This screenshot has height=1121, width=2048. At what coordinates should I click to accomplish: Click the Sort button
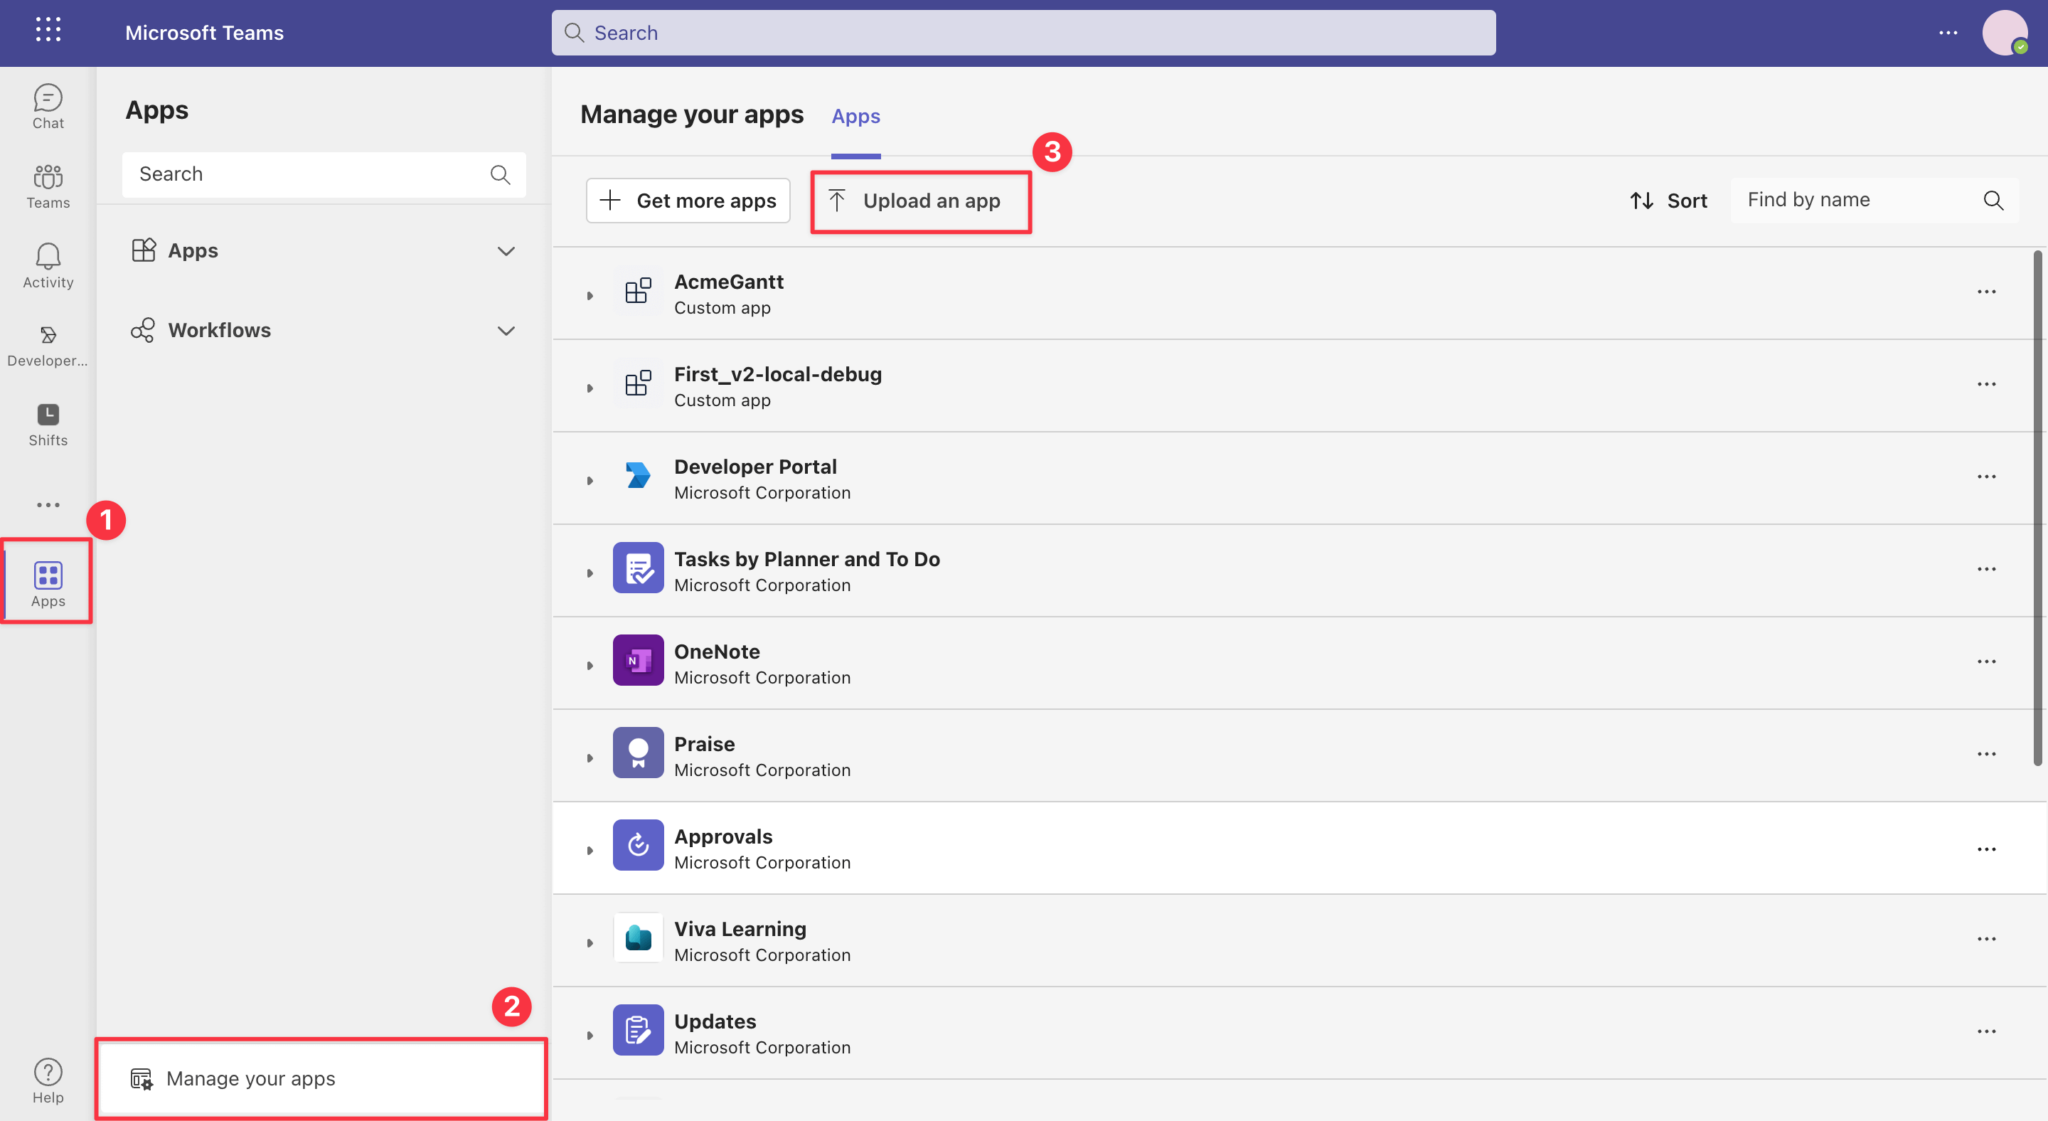tap(1668, 201)
